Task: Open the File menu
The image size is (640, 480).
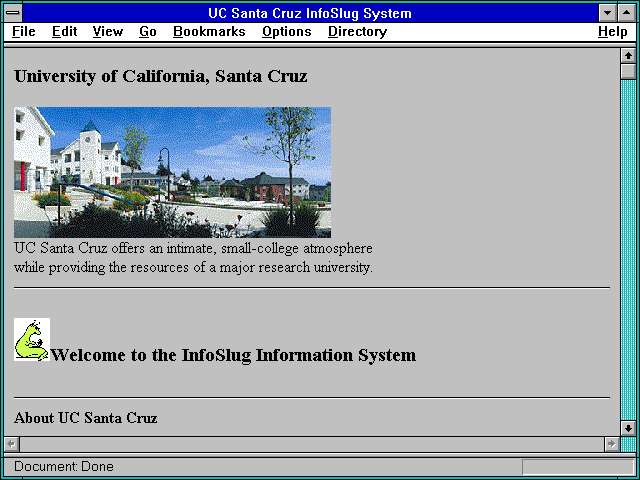Action: (24, 32)
